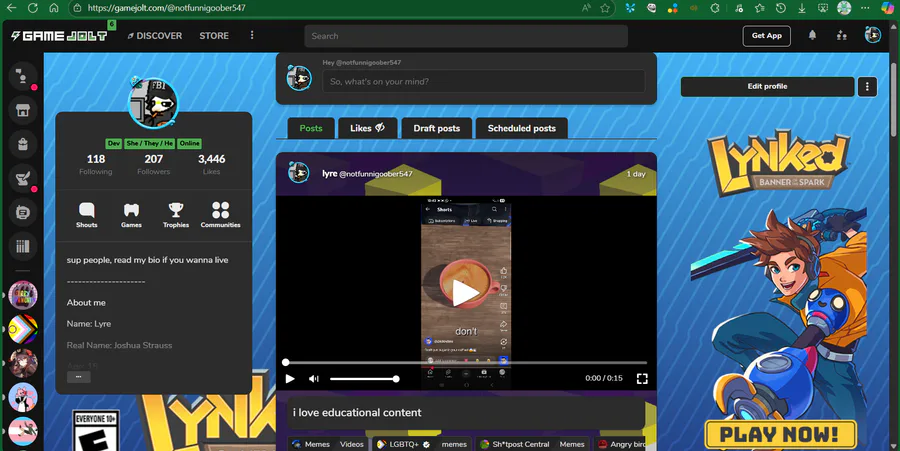900x451 pixels.
Task: Click the browser back arrow
Action: coord(11,8)
